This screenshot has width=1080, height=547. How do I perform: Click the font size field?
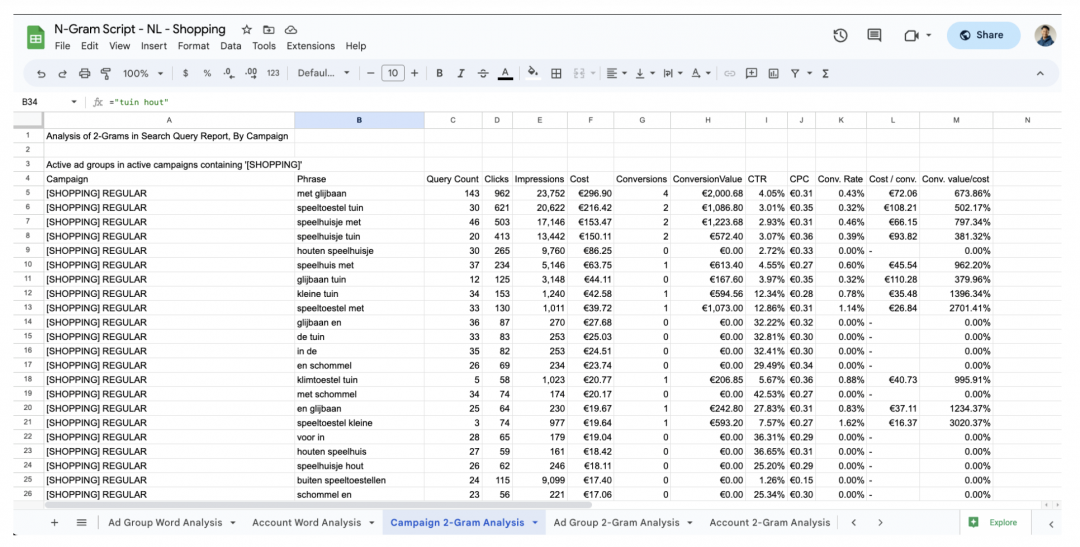pos(393,74)
